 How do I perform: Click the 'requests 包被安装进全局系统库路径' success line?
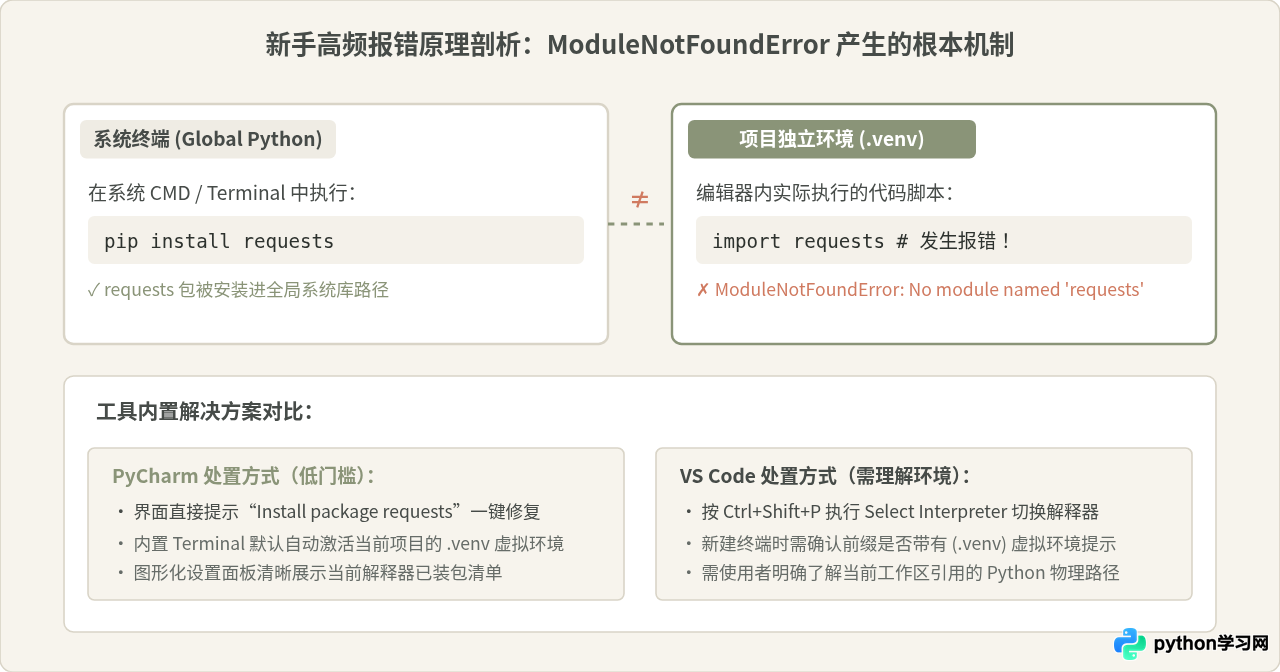pyautogui.click(x=238, y=290)
